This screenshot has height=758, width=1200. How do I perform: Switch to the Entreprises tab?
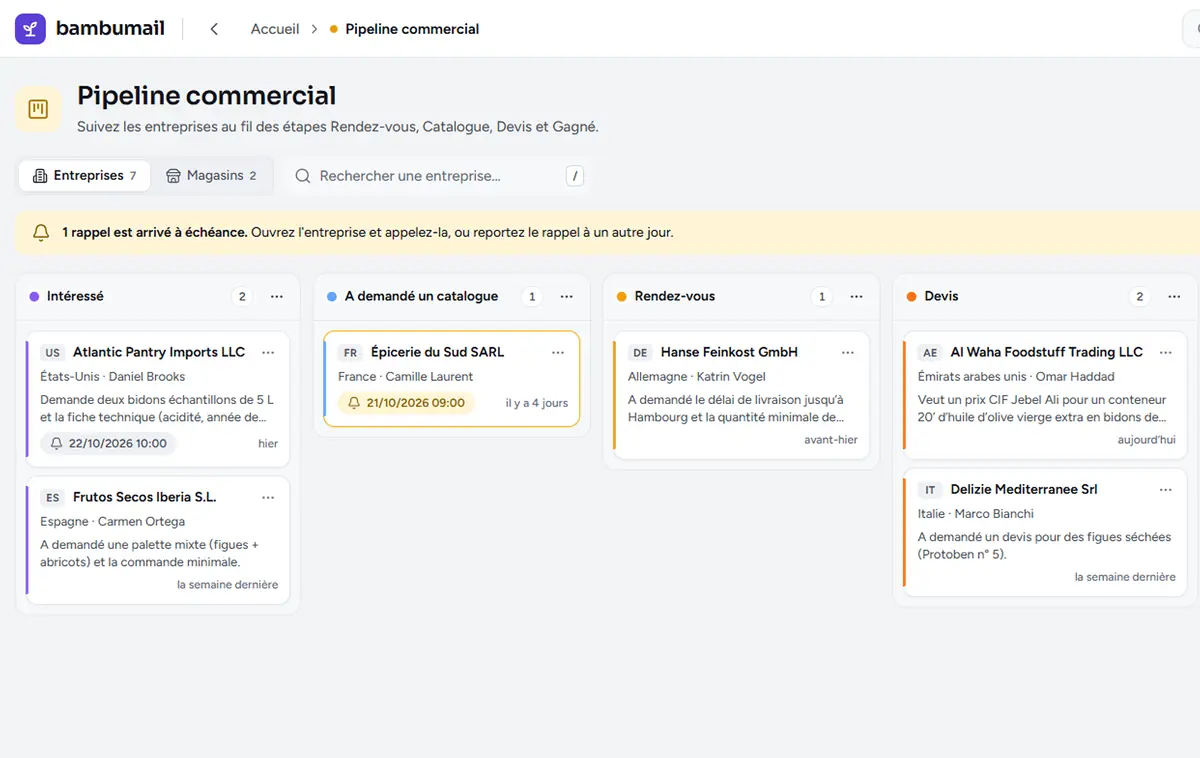84,176
